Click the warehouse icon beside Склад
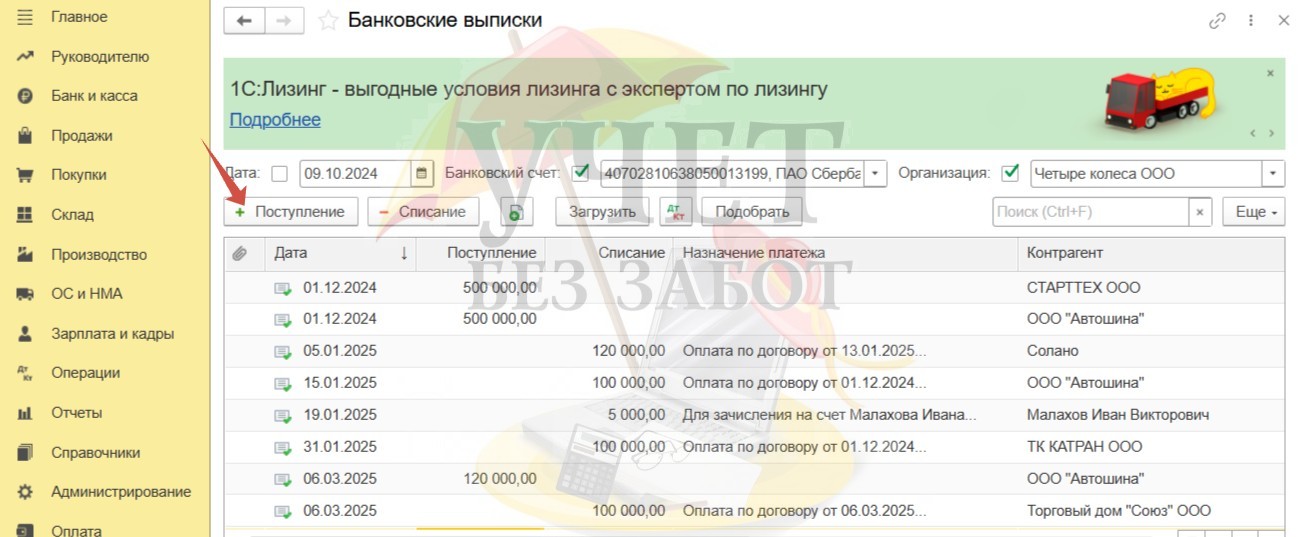Viewport: 1306px width, 537px height. pos(26,214)
